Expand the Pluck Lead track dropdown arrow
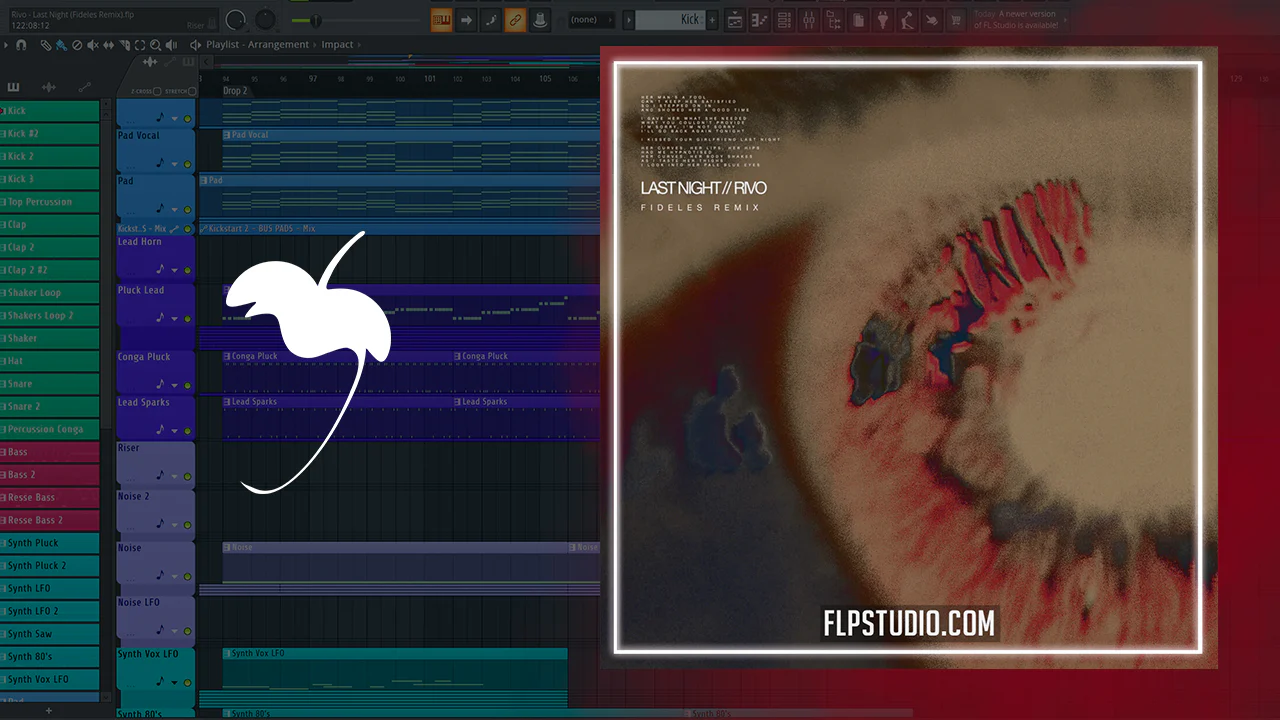 pyautogui.click(x=175, y=319)
